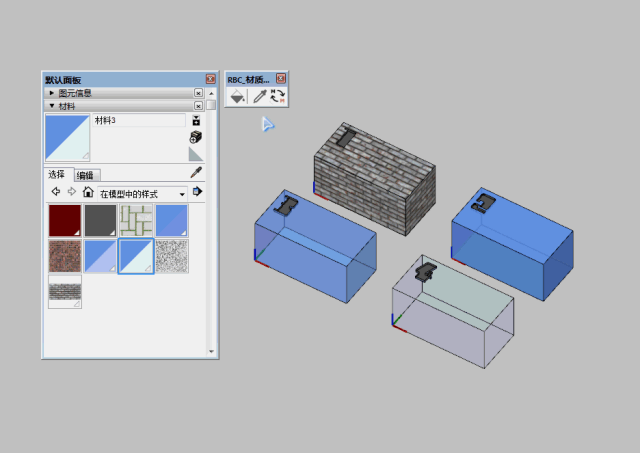Screen dimensions: 640x453
Task: Click the 材料3 material name field
Action: pos(138,120)
